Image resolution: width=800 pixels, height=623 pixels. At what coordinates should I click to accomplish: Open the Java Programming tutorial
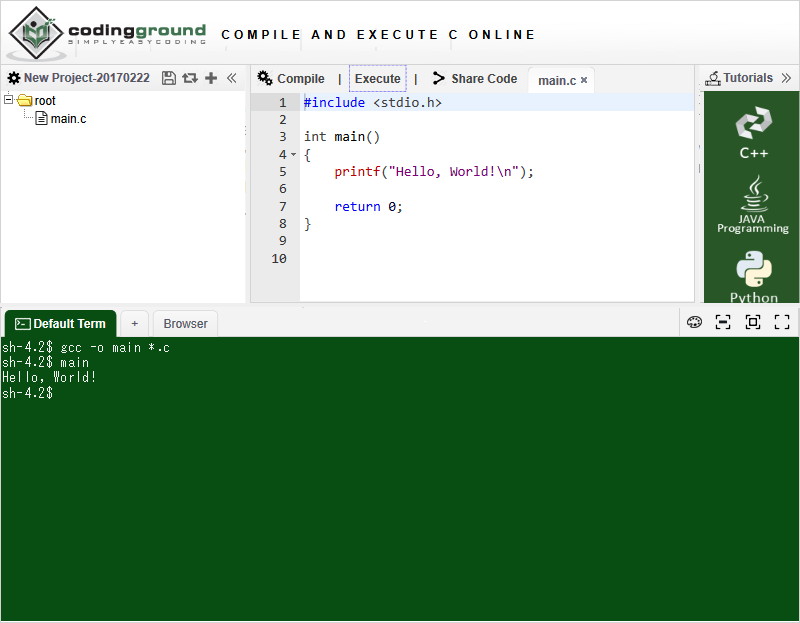(753, 205)
